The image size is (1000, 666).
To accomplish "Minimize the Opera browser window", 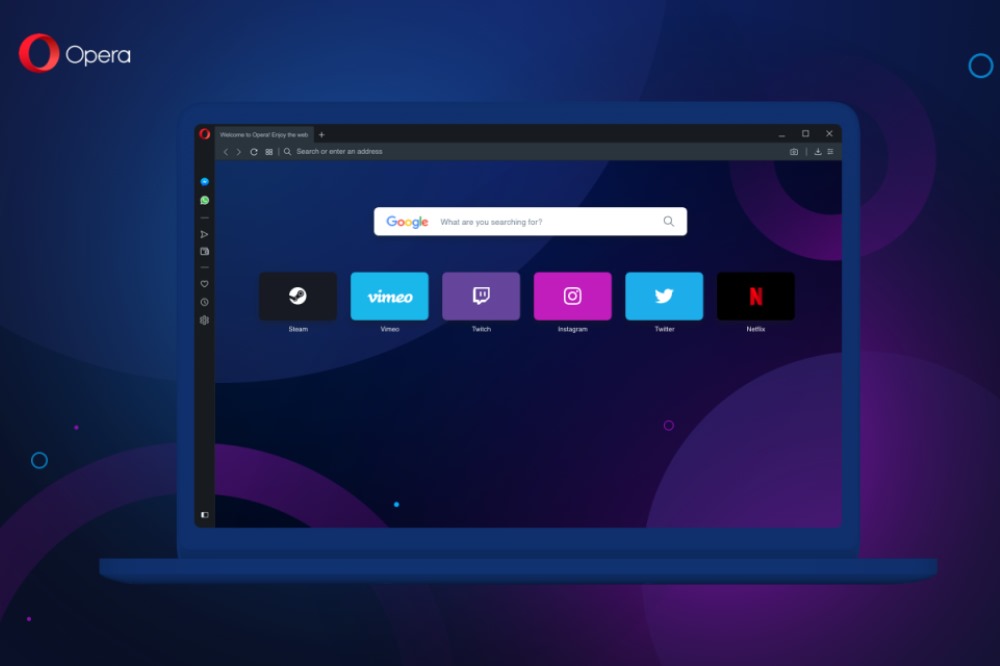I will [782, 135].
